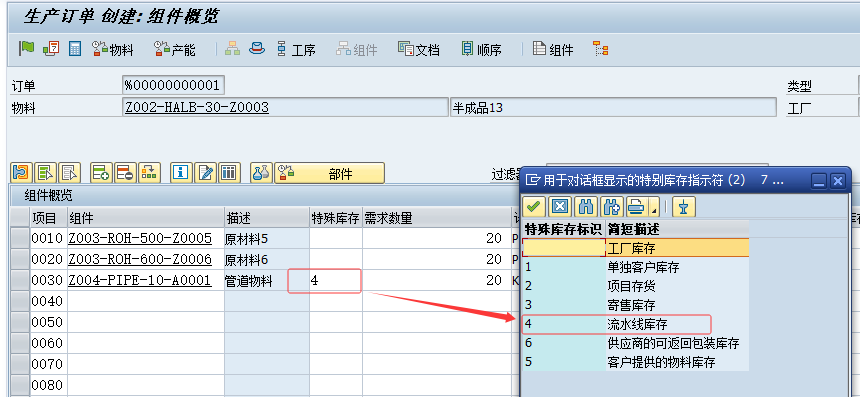Click the icon left of the calculator

(x=51, y=49)
